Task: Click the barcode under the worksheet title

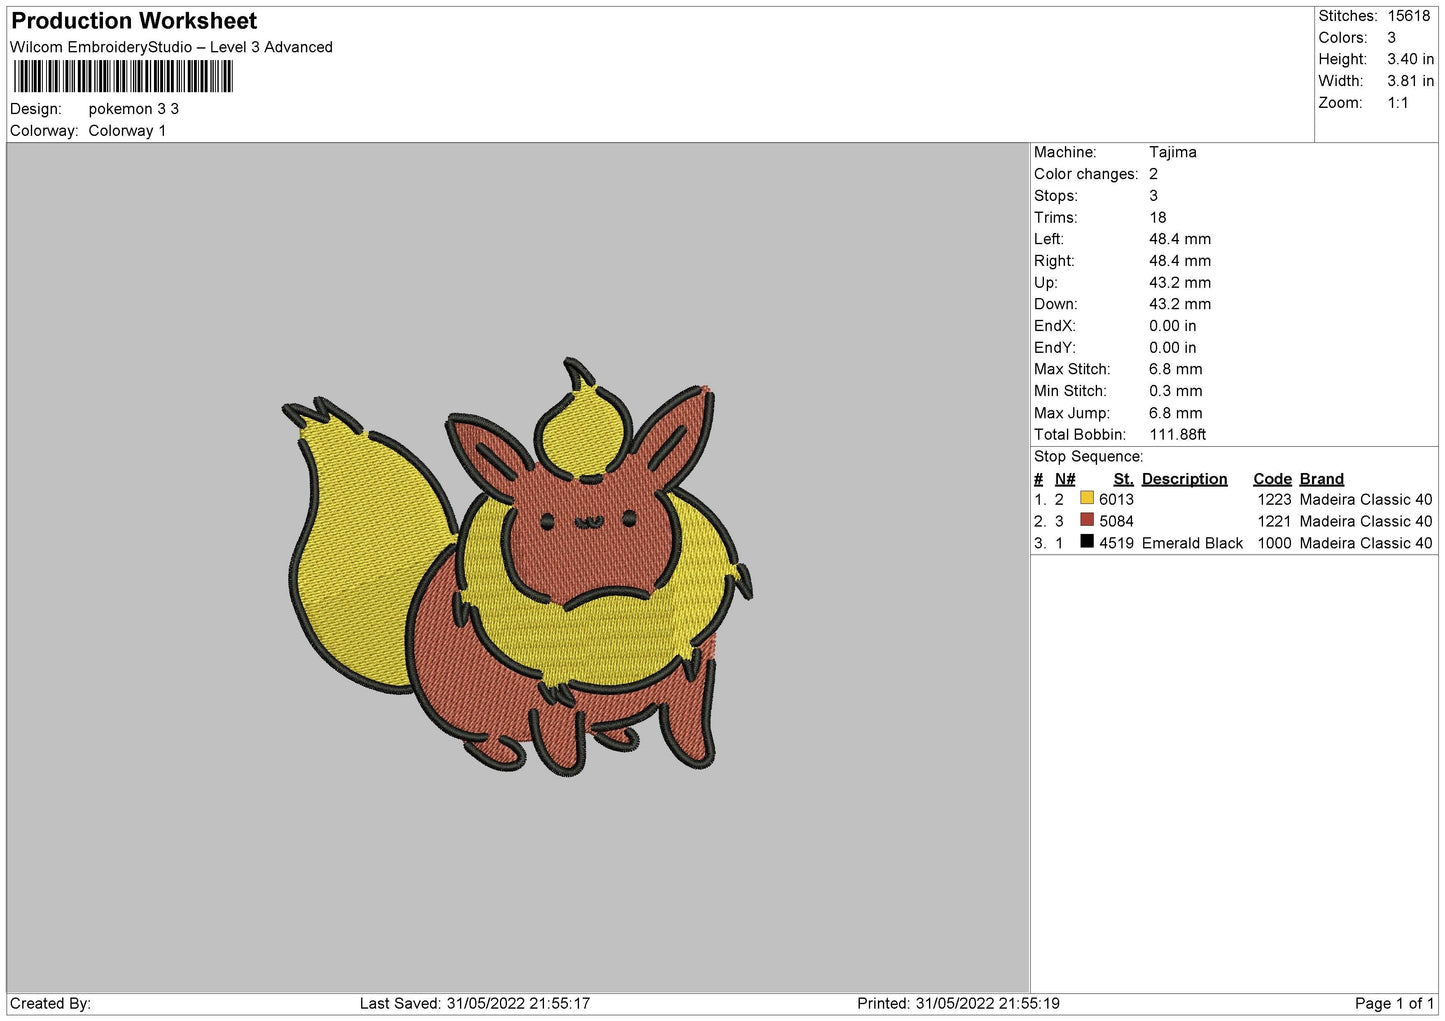Action: point(123,77)
